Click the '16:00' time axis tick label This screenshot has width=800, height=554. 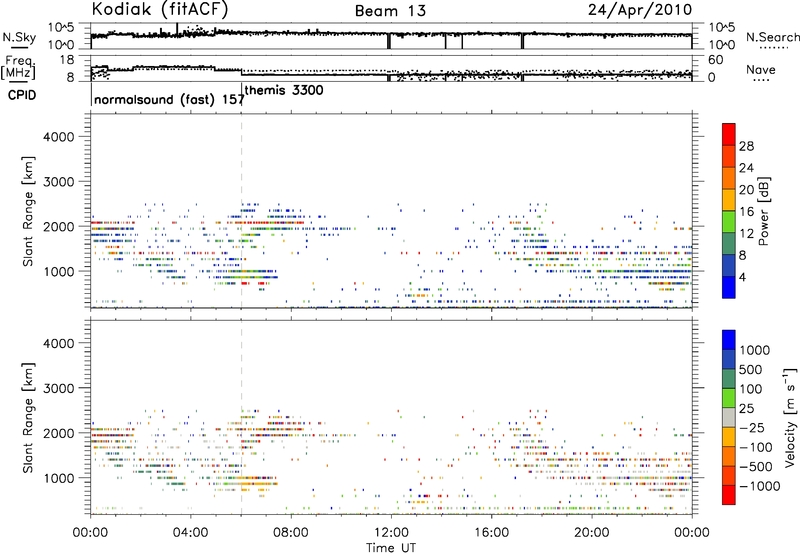click(491, 533)
